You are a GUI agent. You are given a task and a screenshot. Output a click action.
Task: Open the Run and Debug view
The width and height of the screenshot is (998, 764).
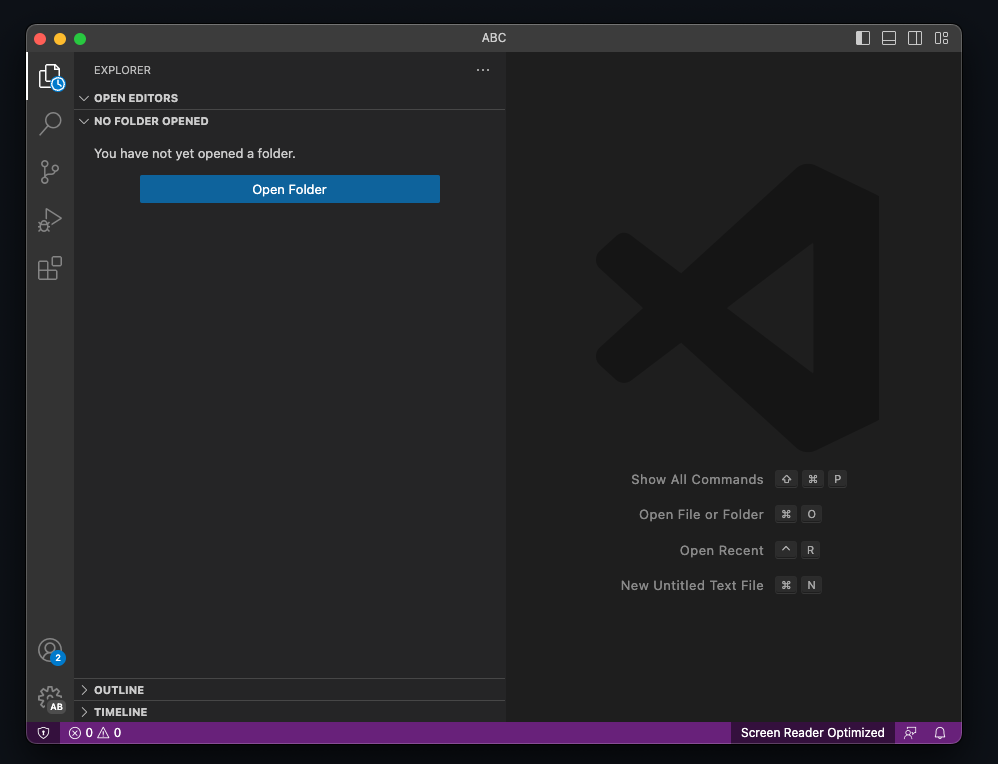coord(50,220)
